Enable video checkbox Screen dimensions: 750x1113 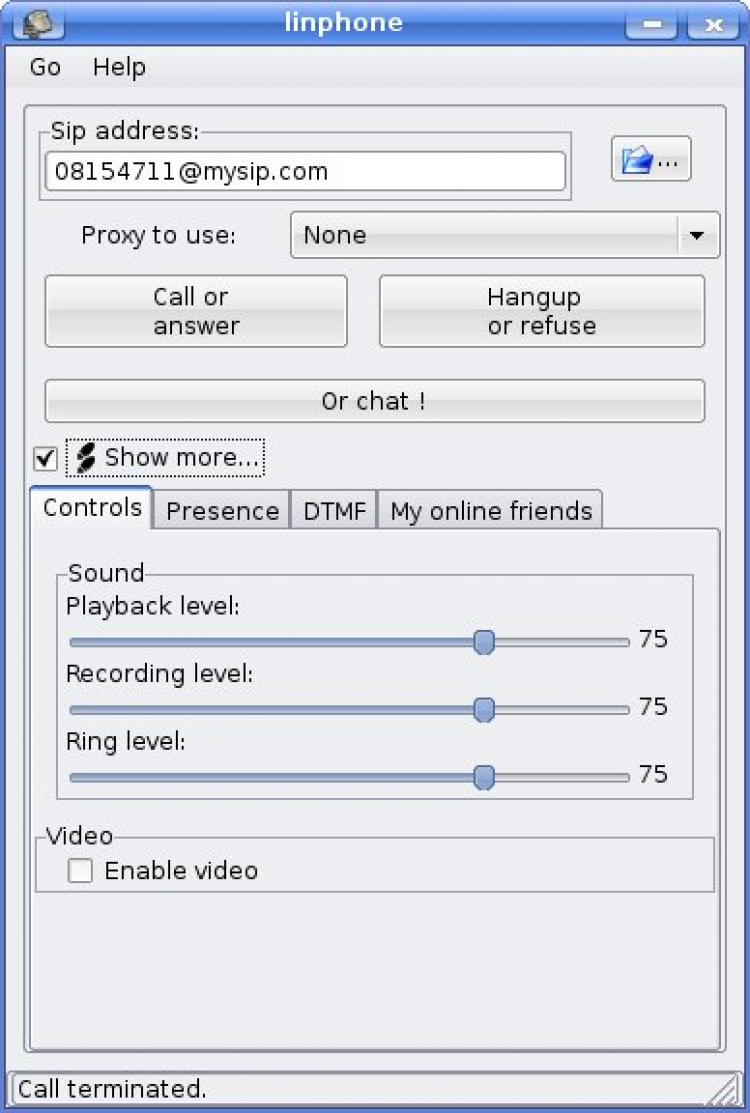coord(80,871)
